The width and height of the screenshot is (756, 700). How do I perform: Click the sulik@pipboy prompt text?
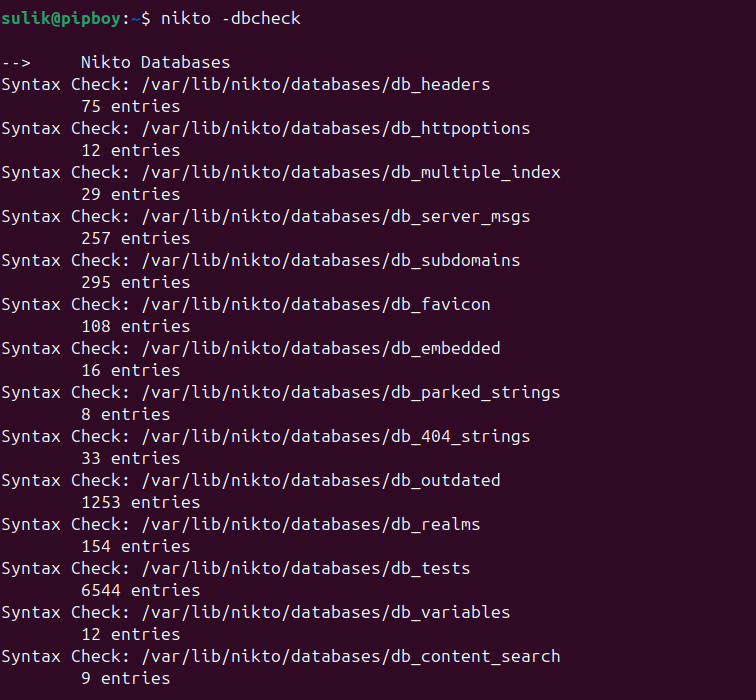point(61,19)
